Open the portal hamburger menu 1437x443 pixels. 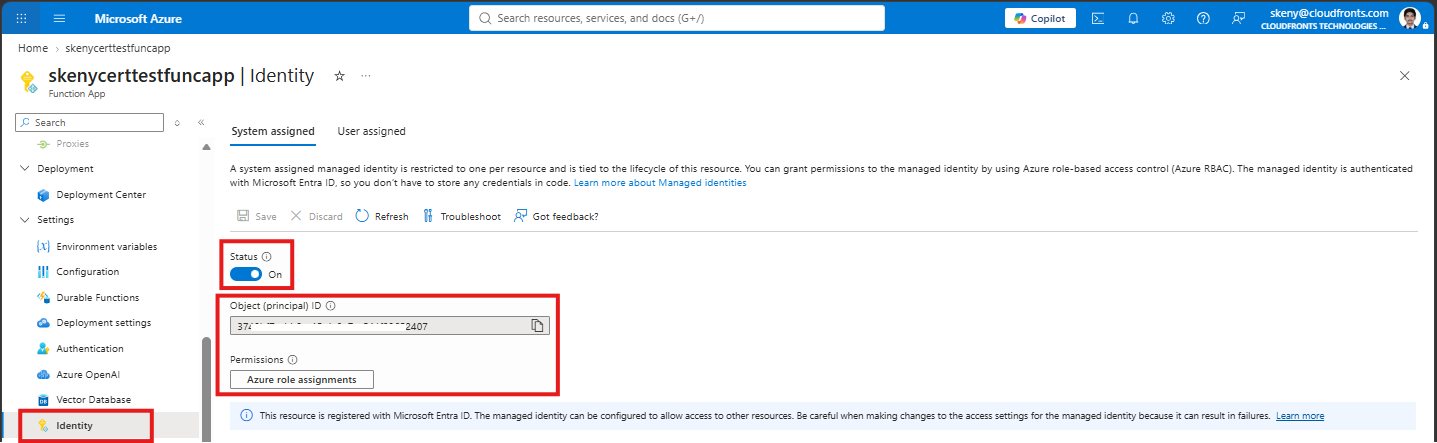tap(59, 18)
